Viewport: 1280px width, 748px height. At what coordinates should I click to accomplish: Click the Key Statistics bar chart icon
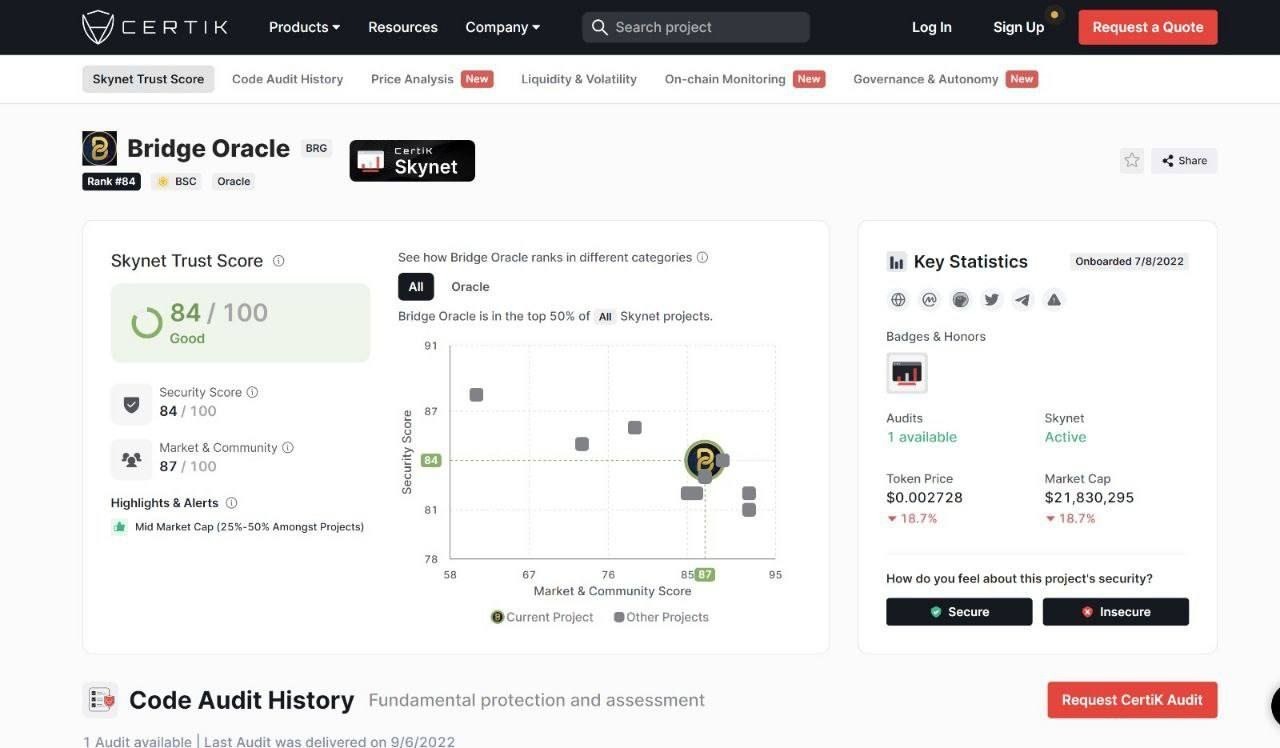896,262
